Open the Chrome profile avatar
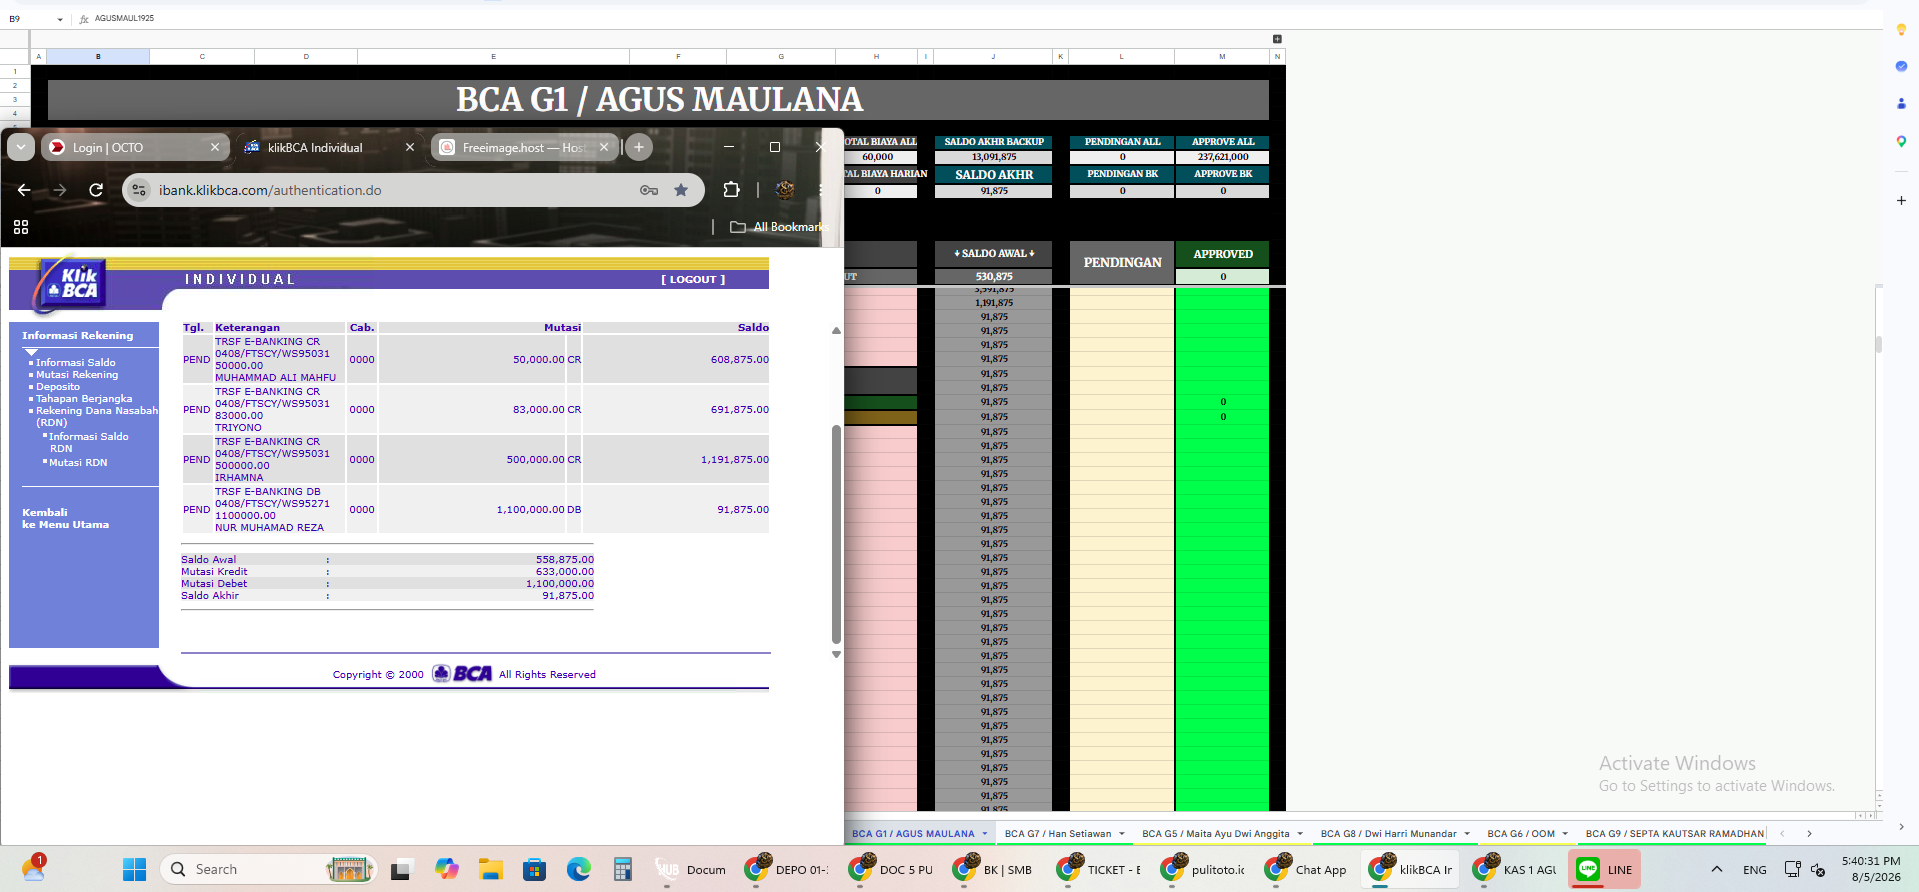 pyautogui.click(x=785, y=190)
